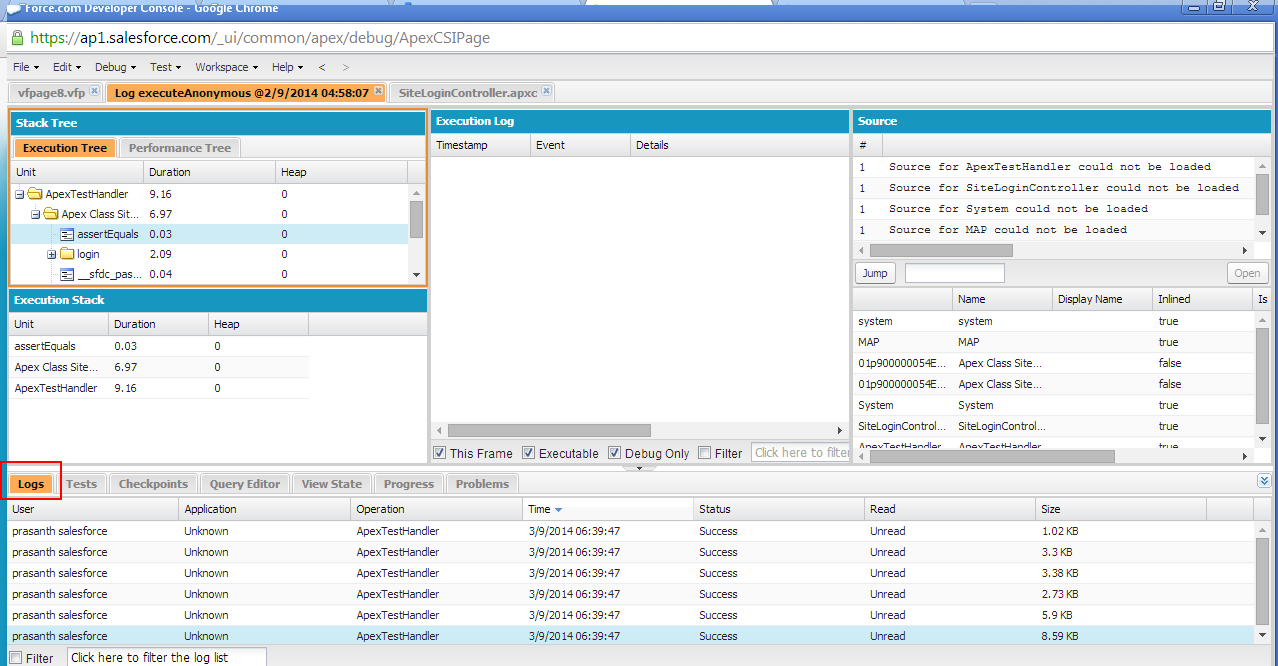Viewport: 1278px width, 666px height.
Task: Click the Apex Class Site folder icon
Action: tap(51, 214)
